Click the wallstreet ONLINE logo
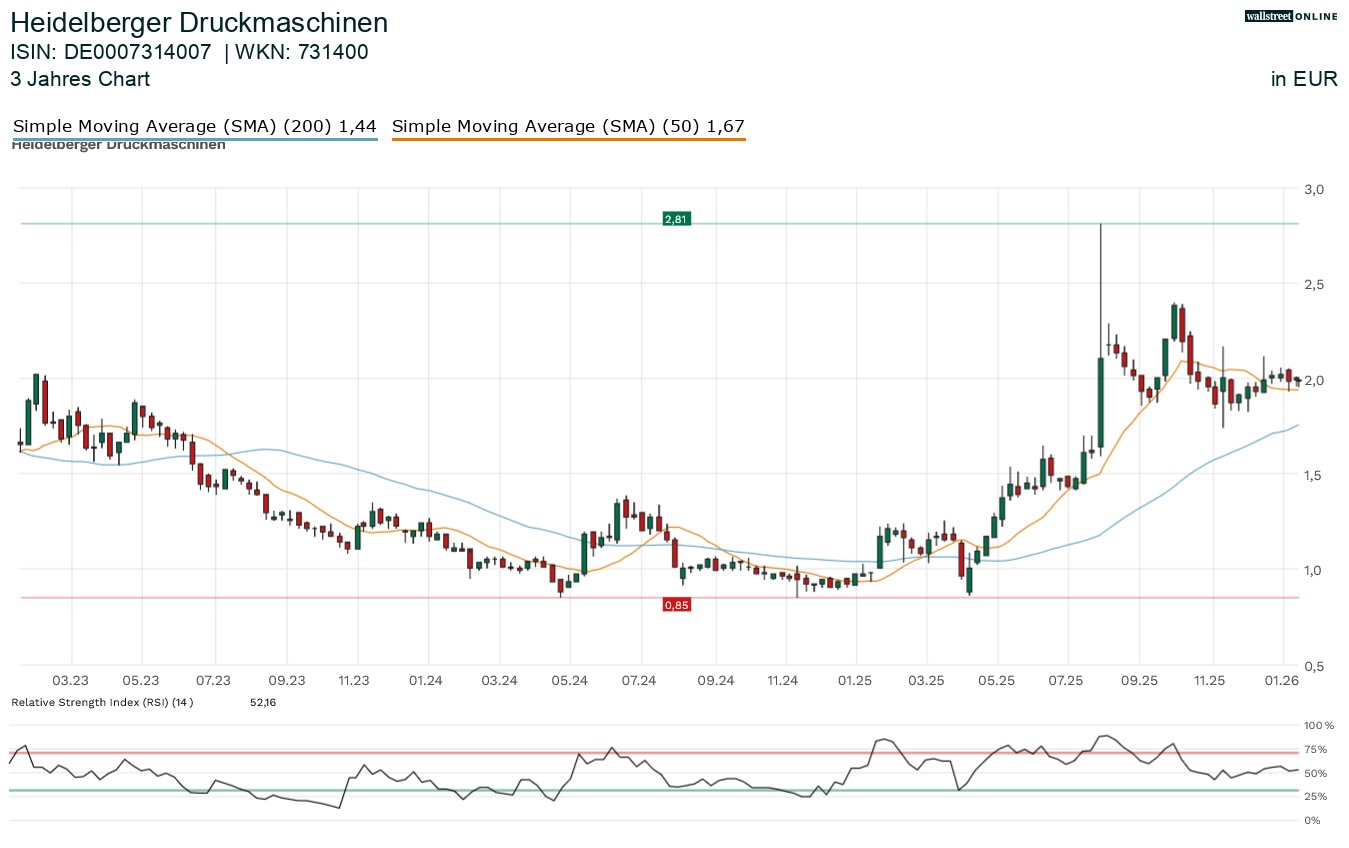Screen dimensions: 1349x848 [x=1291, y=16]
